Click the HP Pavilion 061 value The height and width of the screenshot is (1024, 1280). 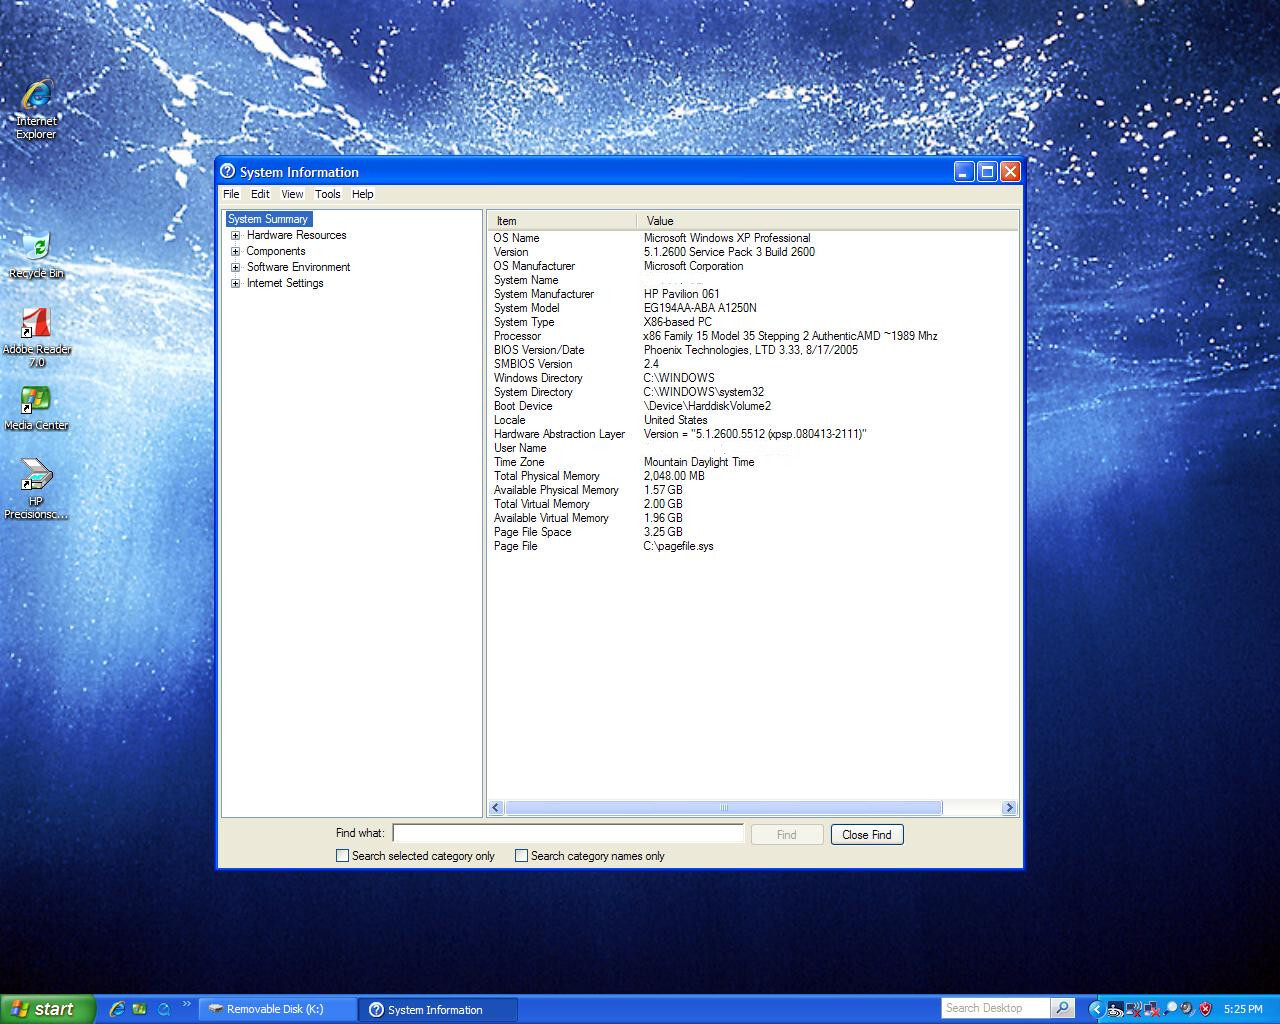pos(681,294)
